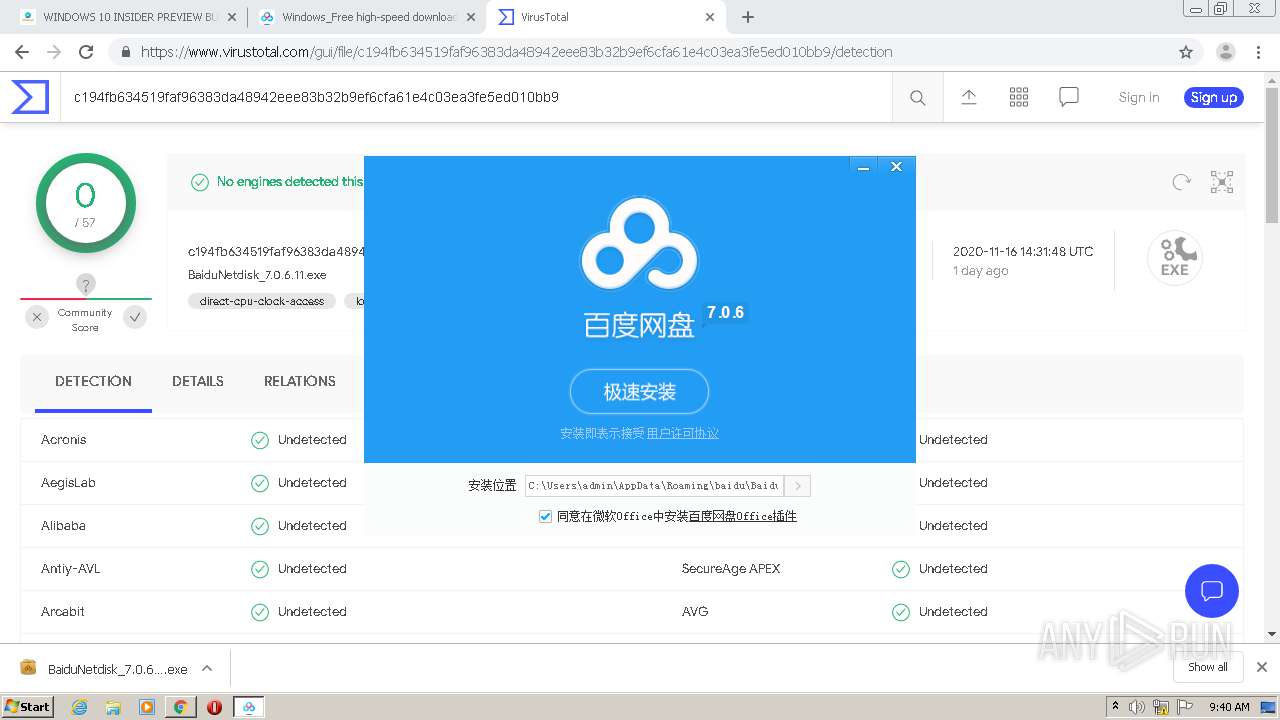Viewport: 1280px width, 720px height.
Task: Click the reanalyze refresh icon
Action: pos(1182,182)
